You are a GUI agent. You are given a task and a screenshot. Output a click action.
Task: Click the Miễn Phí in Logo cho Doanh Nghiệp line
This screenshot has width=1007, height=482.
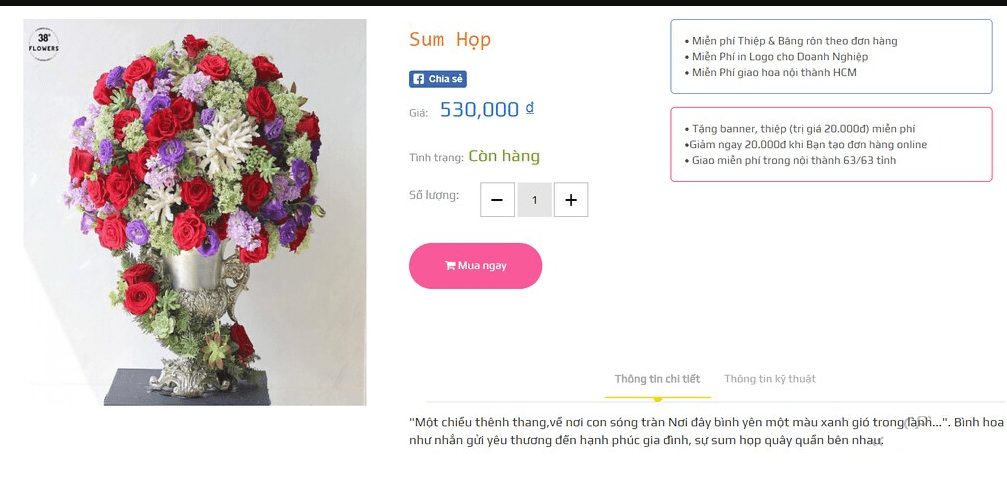coord(776,56)
